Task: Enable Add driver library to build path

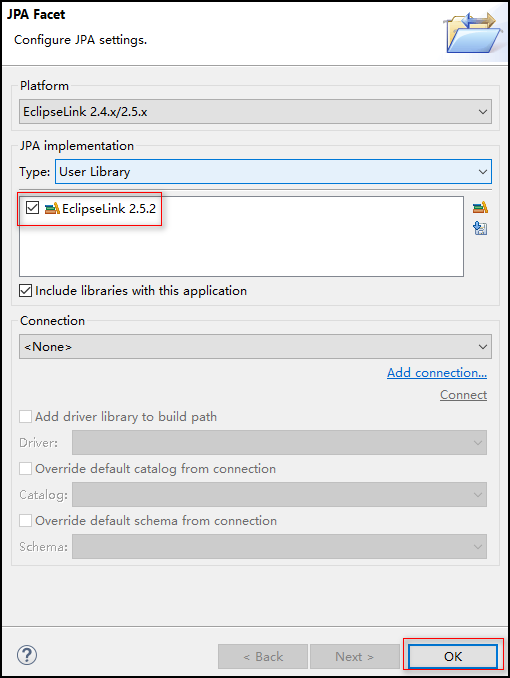Action: 26,417
